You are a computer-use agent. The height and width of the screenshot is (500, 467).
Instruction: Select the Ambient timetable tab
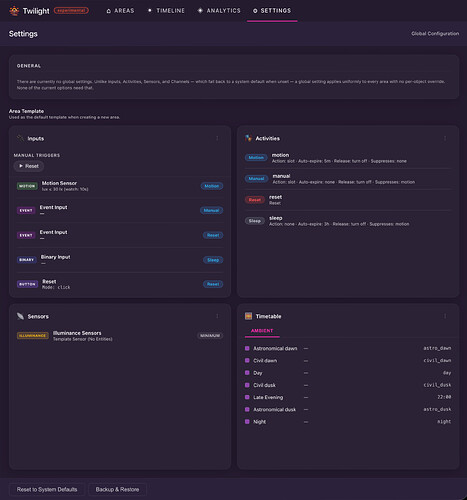pos(262,331)
